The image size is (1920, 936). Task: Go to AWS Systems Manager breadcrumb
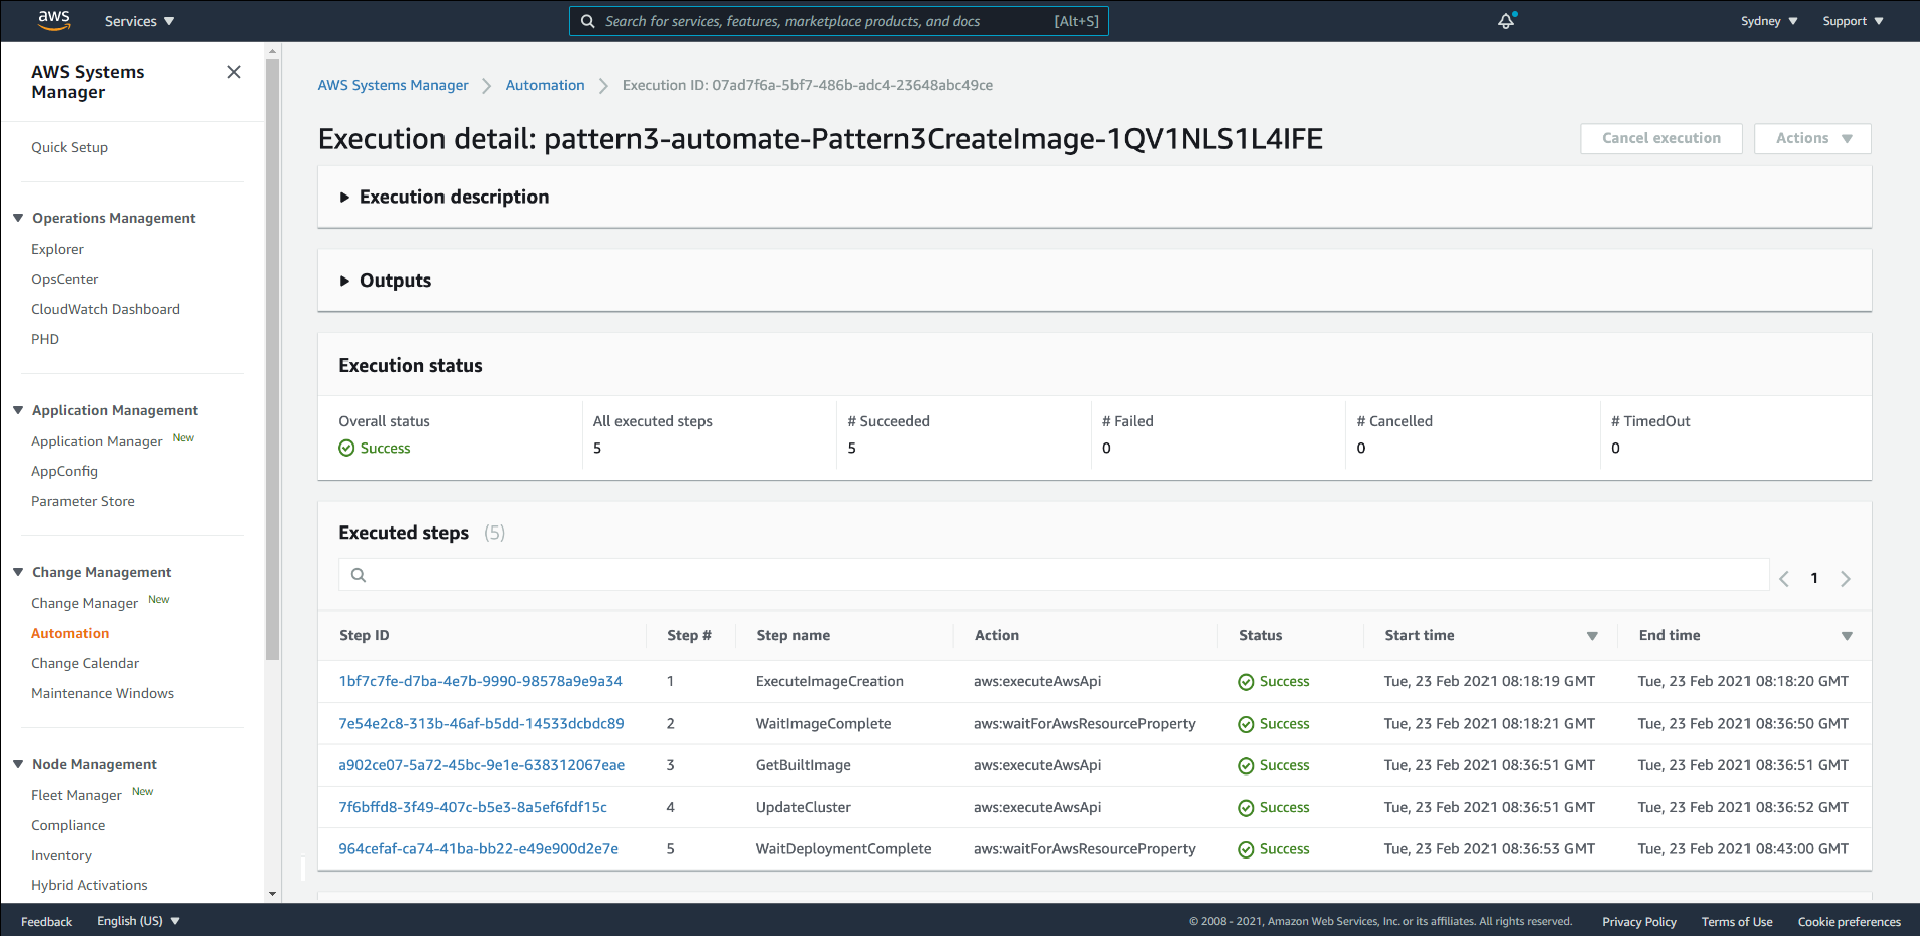click(393, 85)
